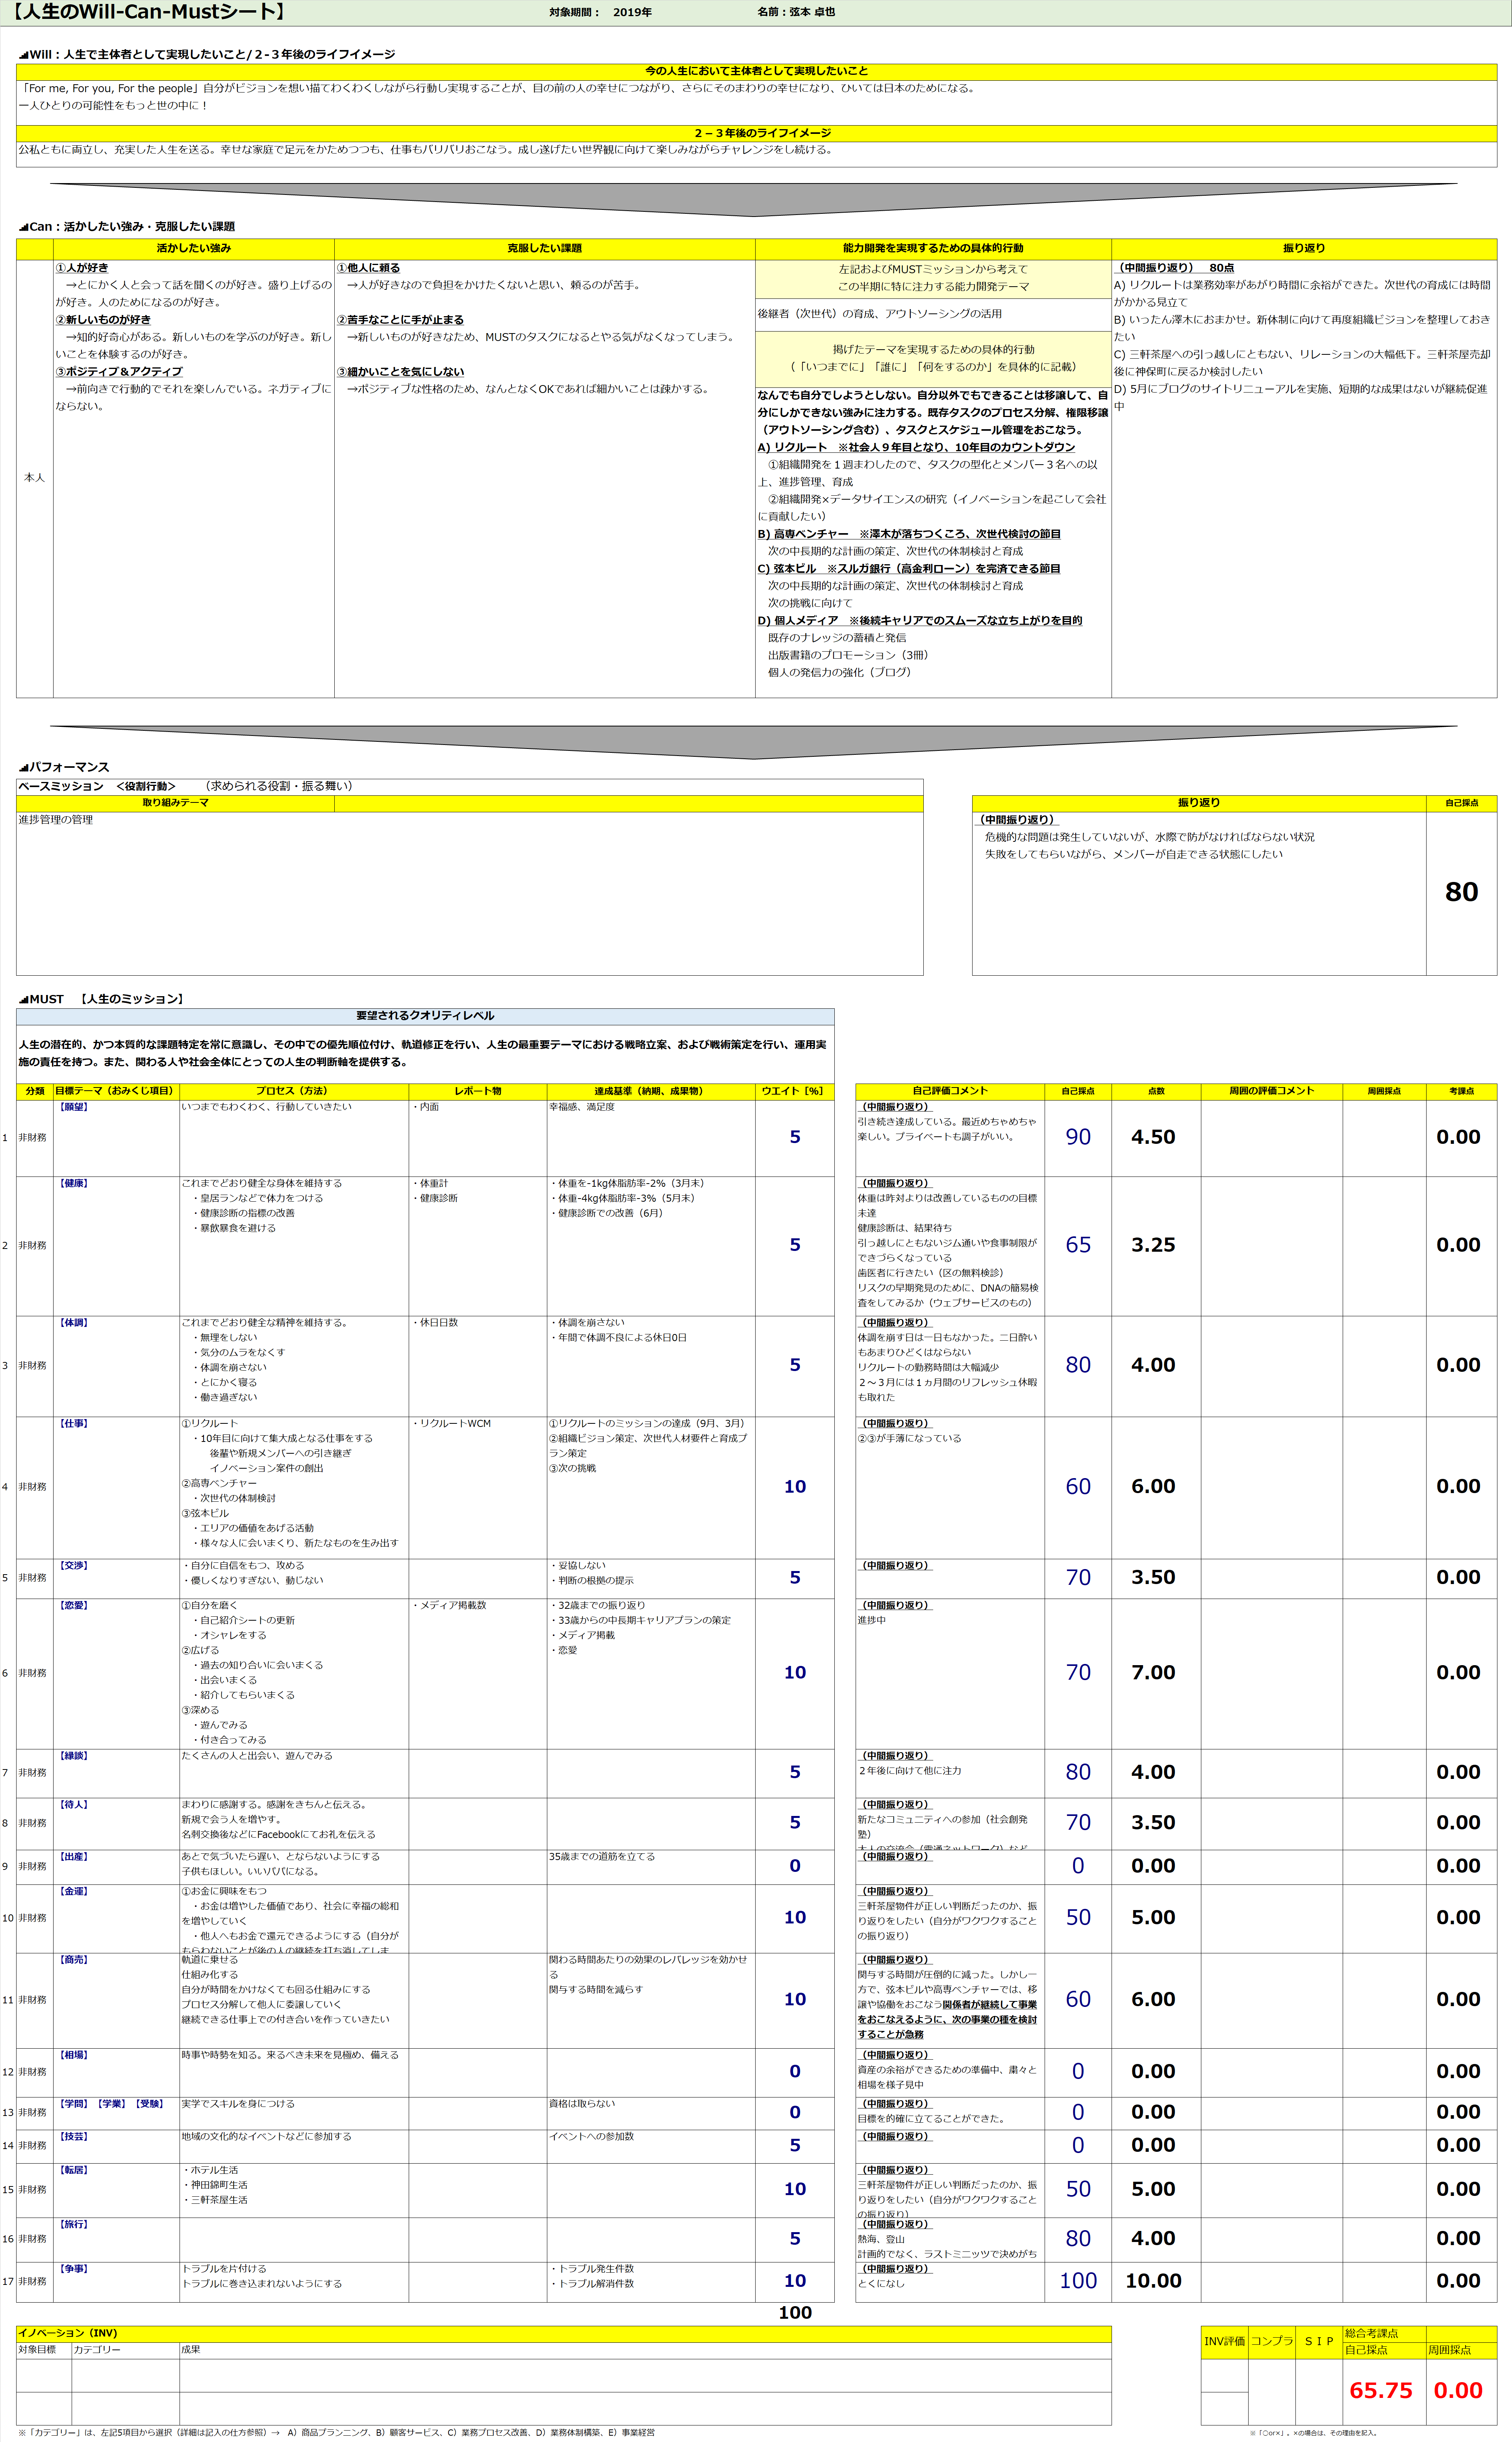Image resolution: width=1512 pixels, height=2442 pixels.
Task: Select the weight column total 100
Action: coord(795,2313)
